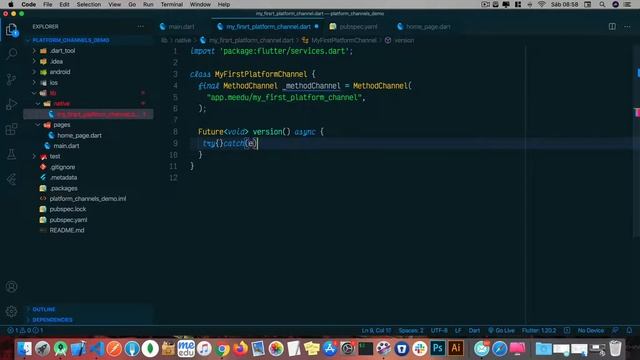Place cursor on line 5 channel name string
This screenshot has width=640, height=360.
[x=284, y=97]
